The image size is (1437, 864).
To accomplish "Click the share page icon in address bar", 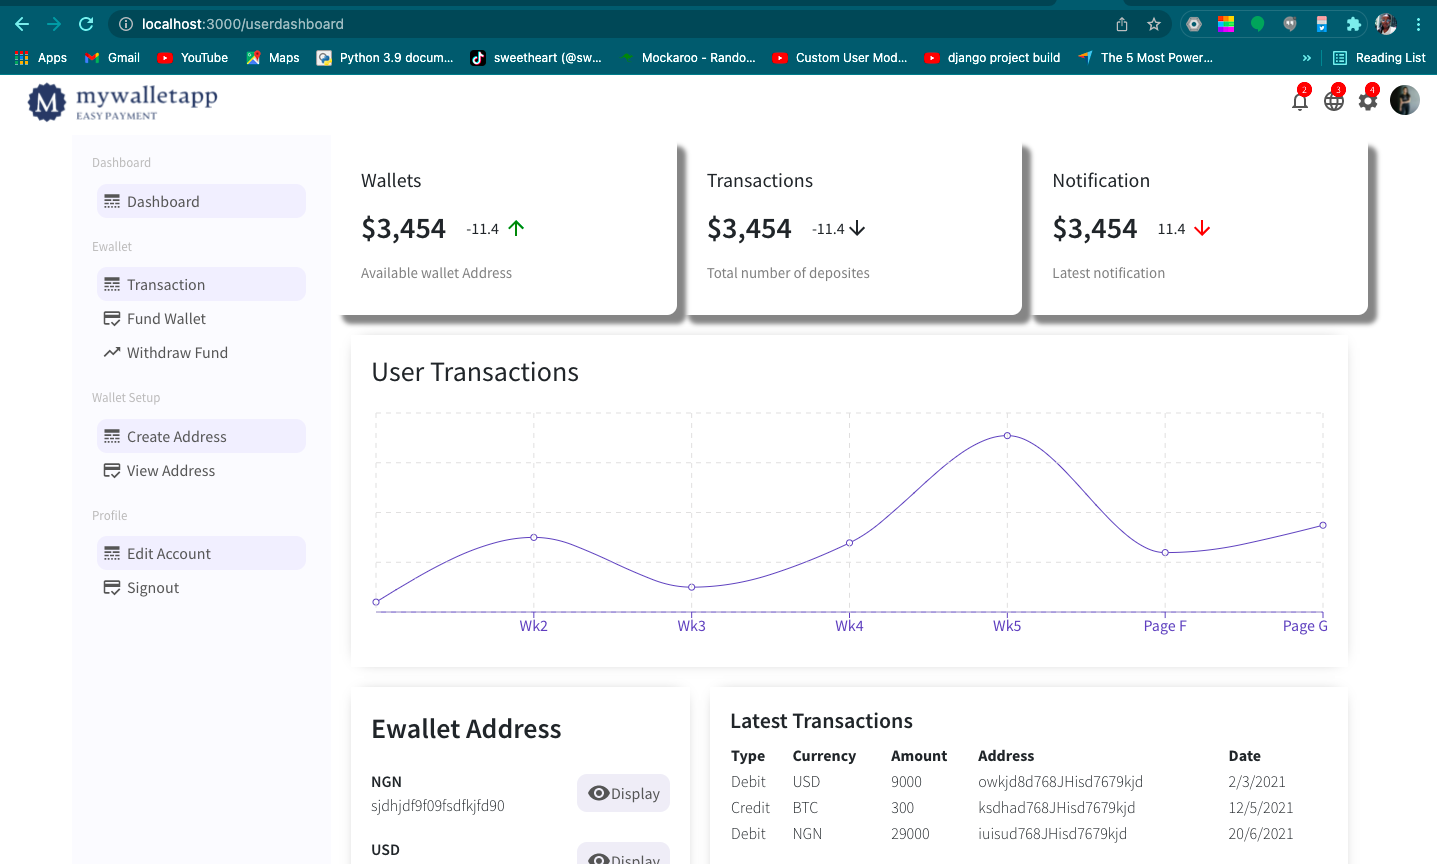I will pos(1122,24).
